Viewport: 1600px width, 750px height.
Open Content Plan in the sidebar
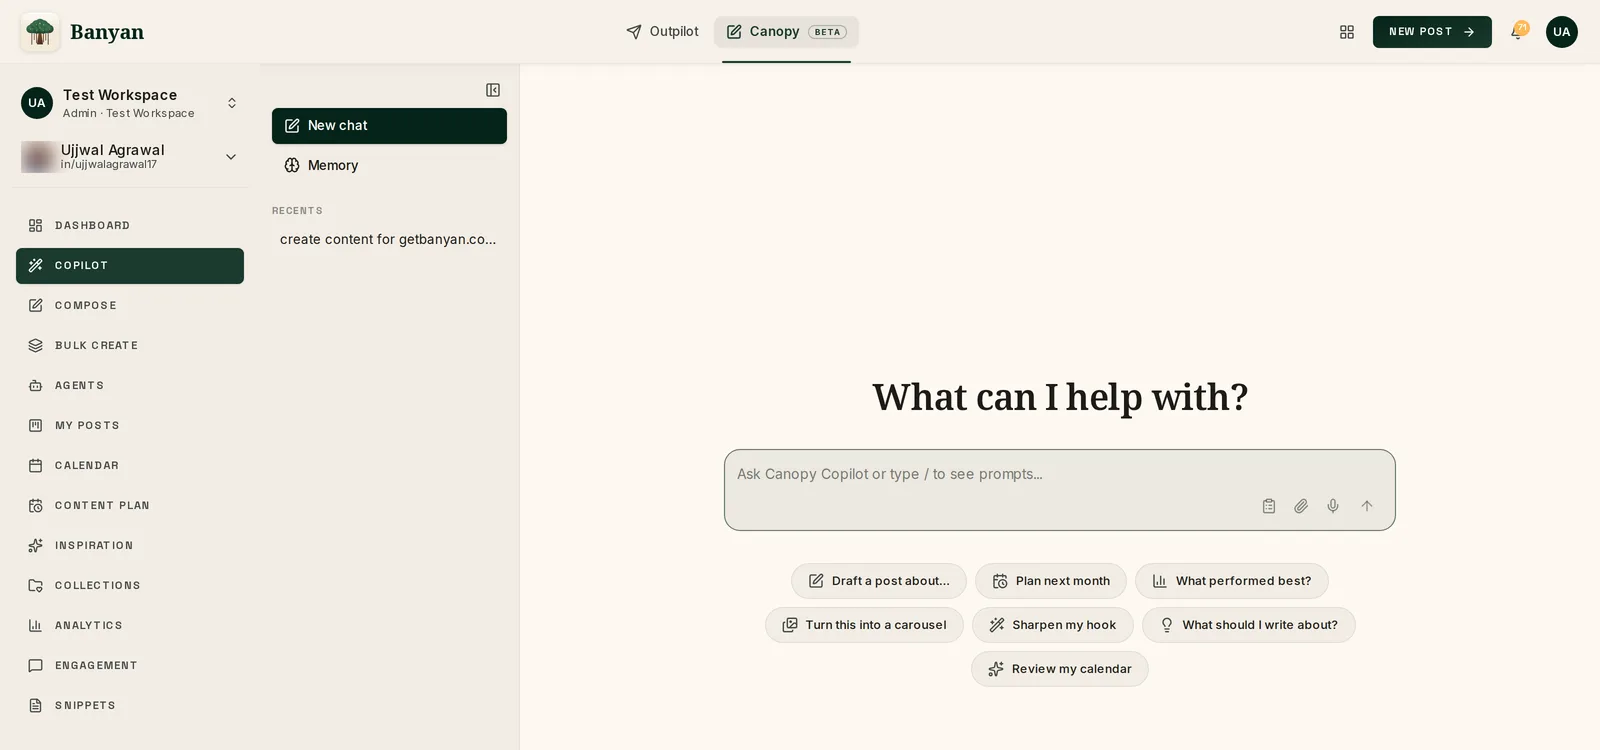point(130,506)
